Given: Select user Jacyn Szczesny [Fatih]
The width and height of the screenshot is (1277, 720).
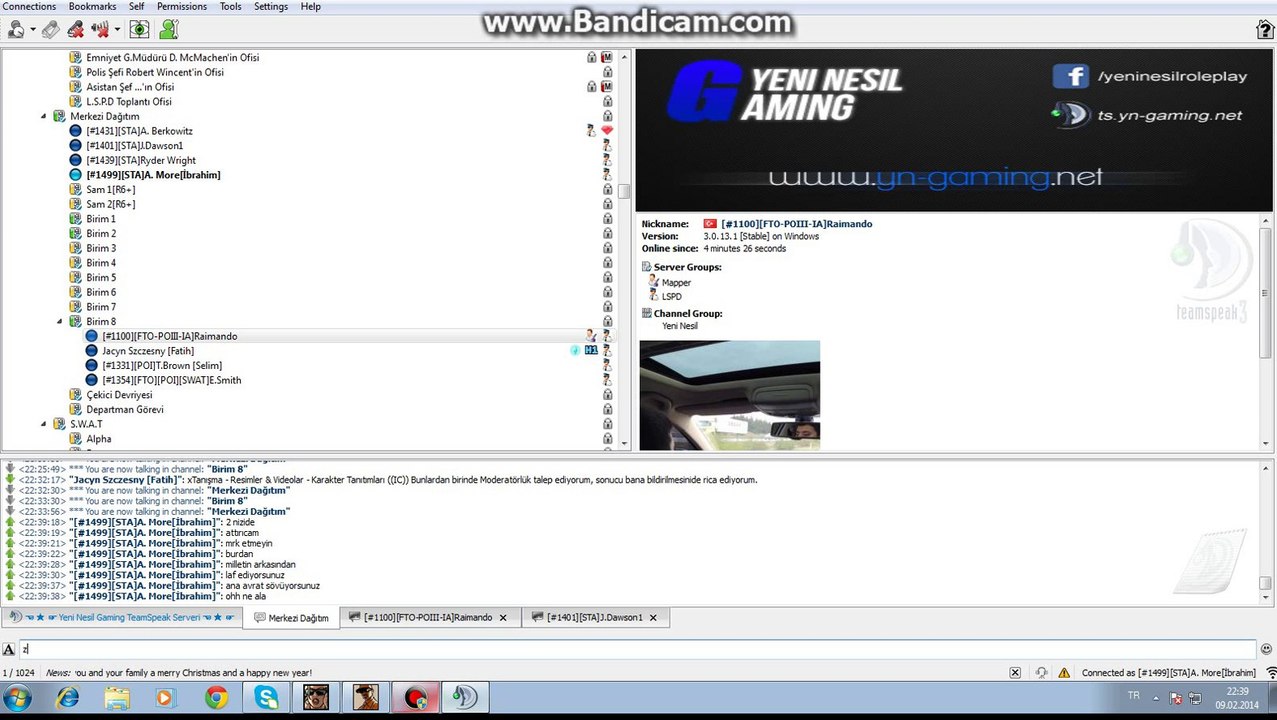Looking at the screenshot, I should 148,351.
